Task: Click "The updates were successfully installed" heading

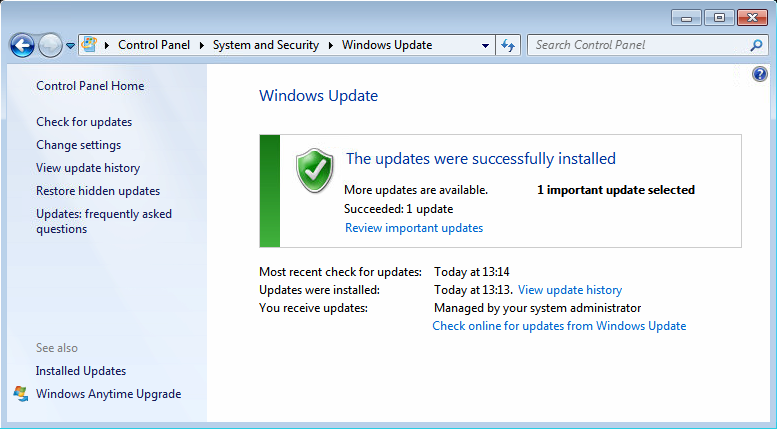Action: point(481,159)
